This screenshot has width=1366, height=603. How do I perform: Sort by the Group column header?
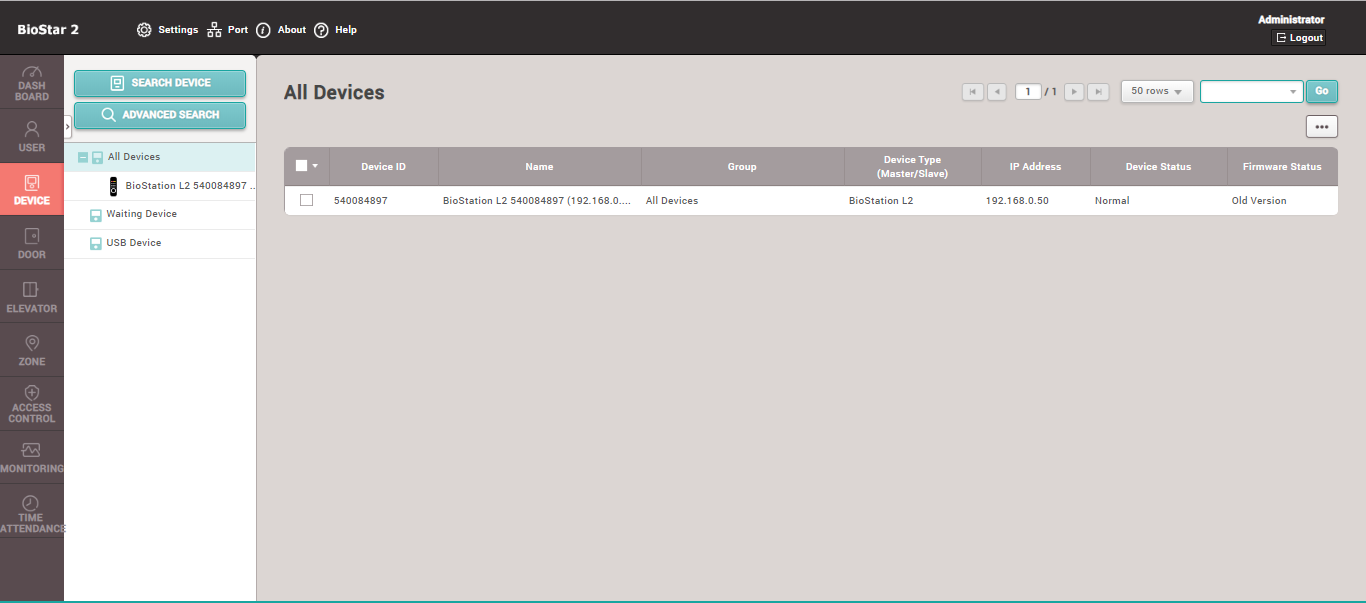(742, 167)
